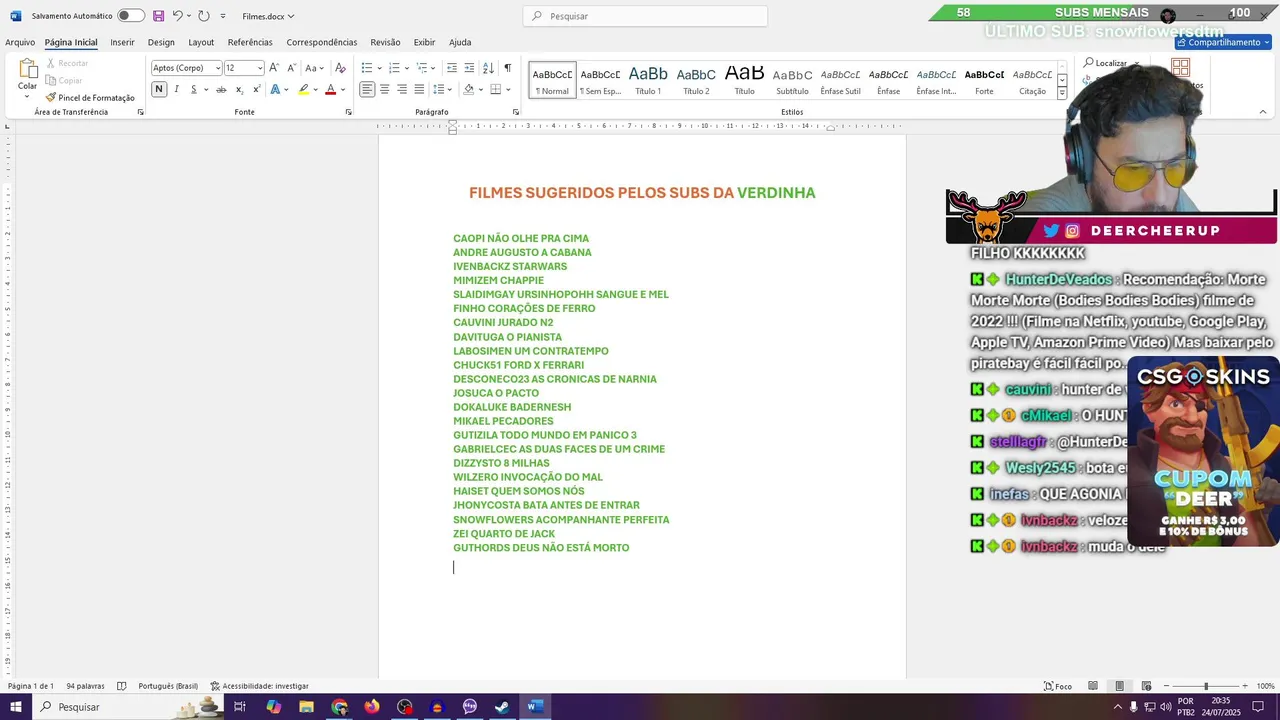Click the bullet list icon
The height and width of the screenshot is (720, 1280).
point(367,68)
